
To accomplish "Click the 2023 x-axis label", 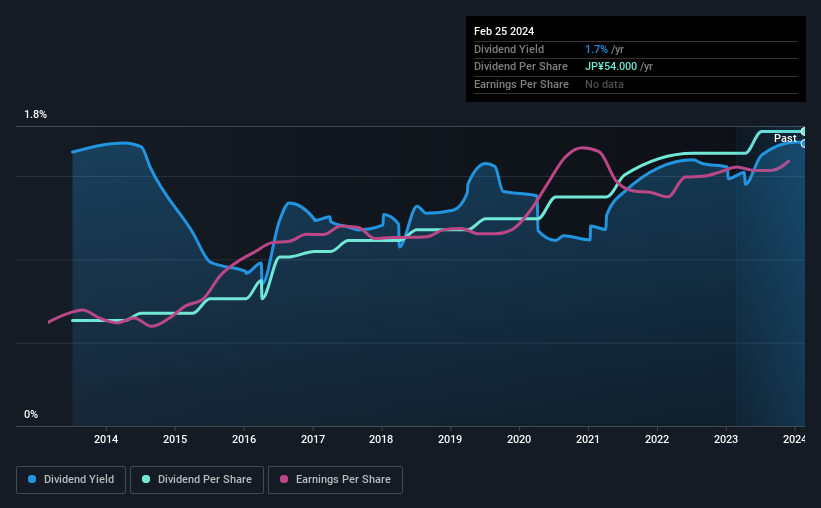I will coord(726,439).
